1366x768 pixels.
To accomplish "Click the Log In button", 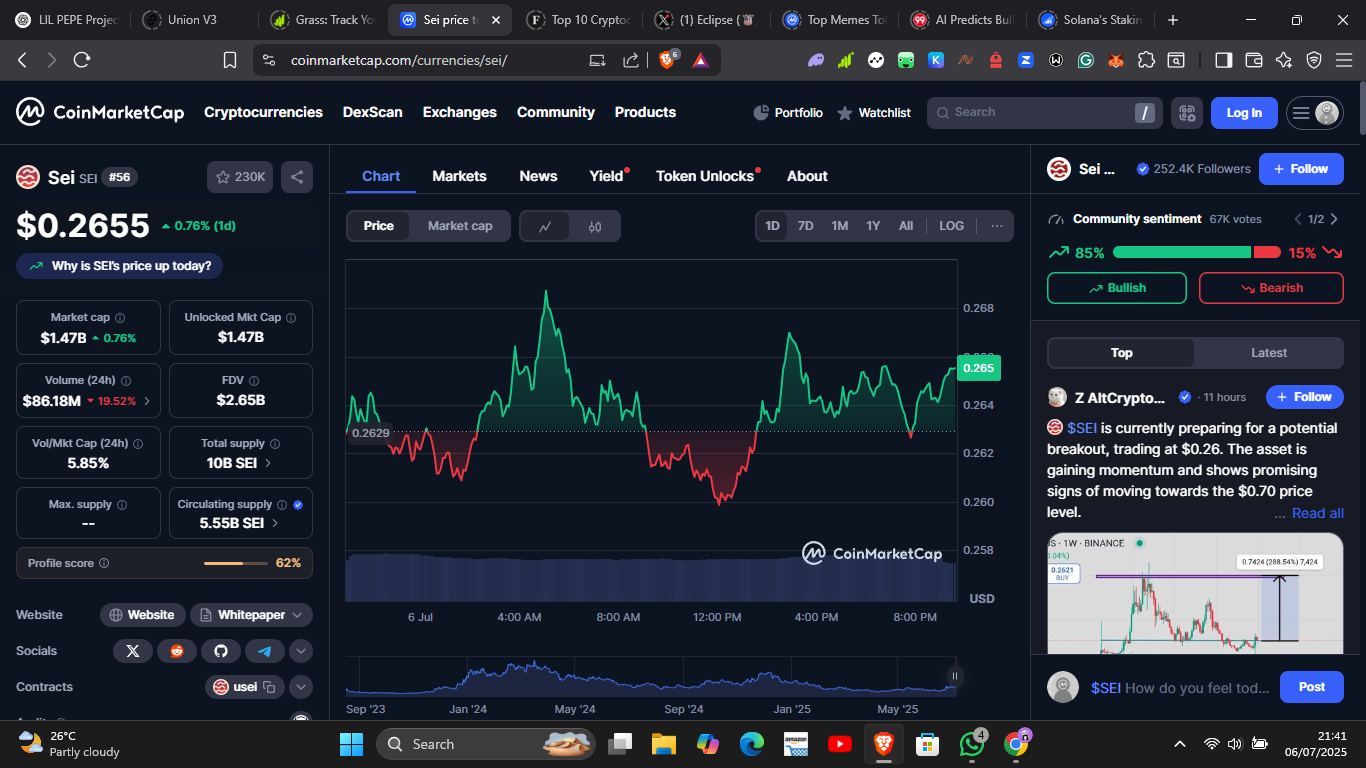I will [1244, 113].
